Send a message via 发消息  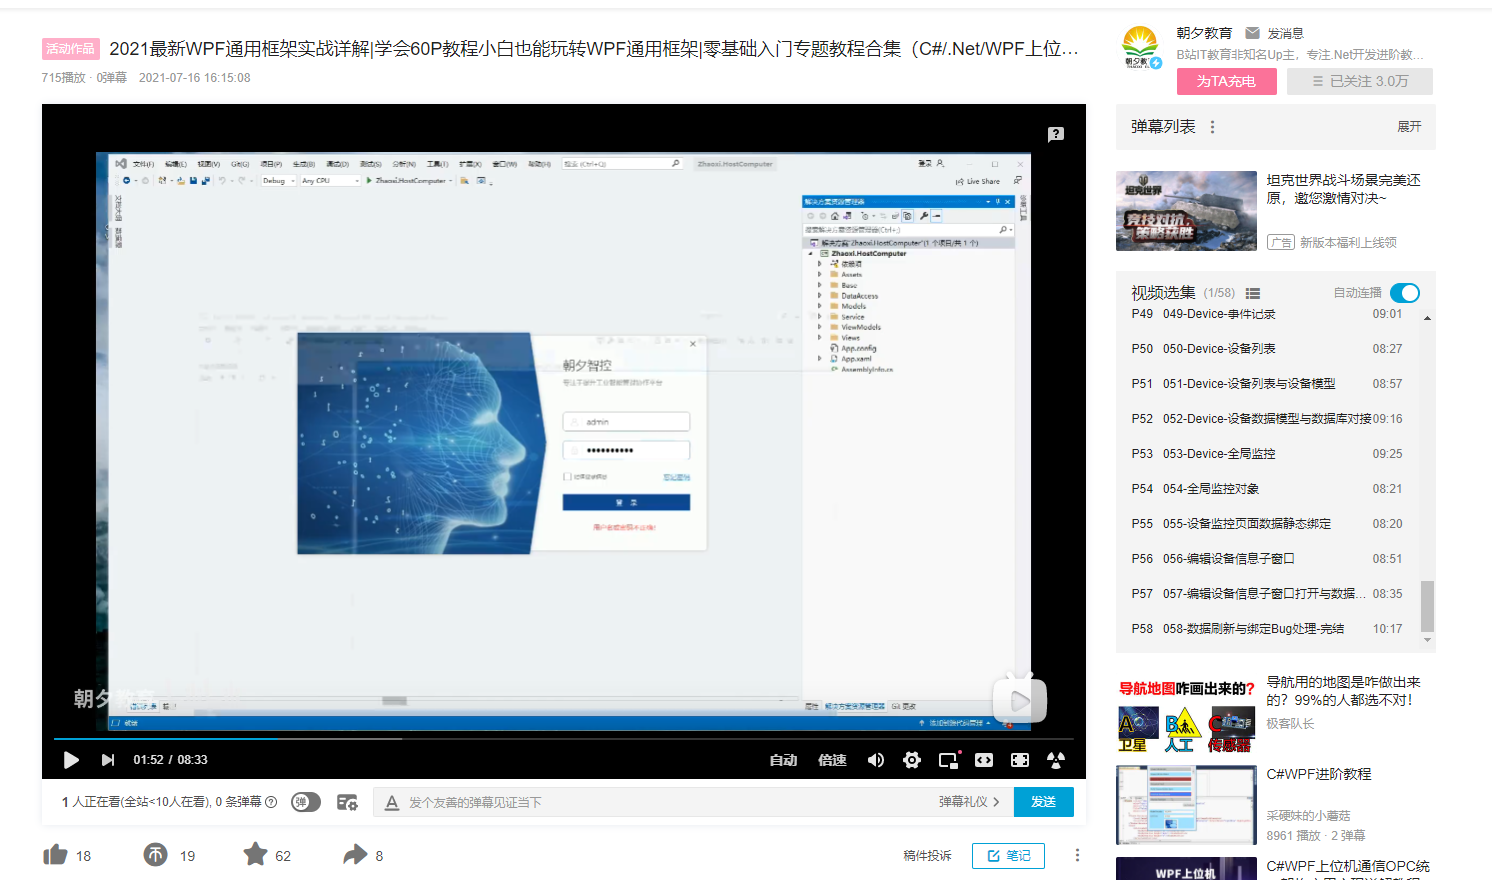[1275, 33]
